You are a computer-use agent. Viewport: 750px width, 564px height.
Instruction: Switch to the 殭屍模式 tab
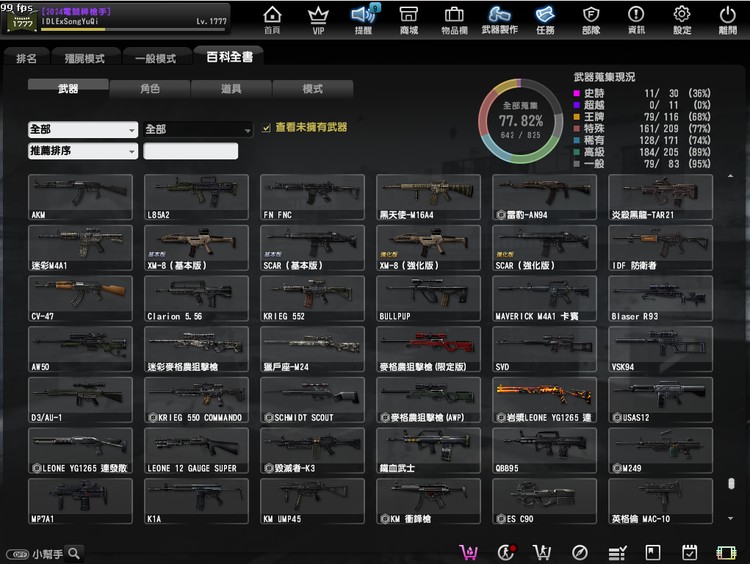[x=85, y=58]
